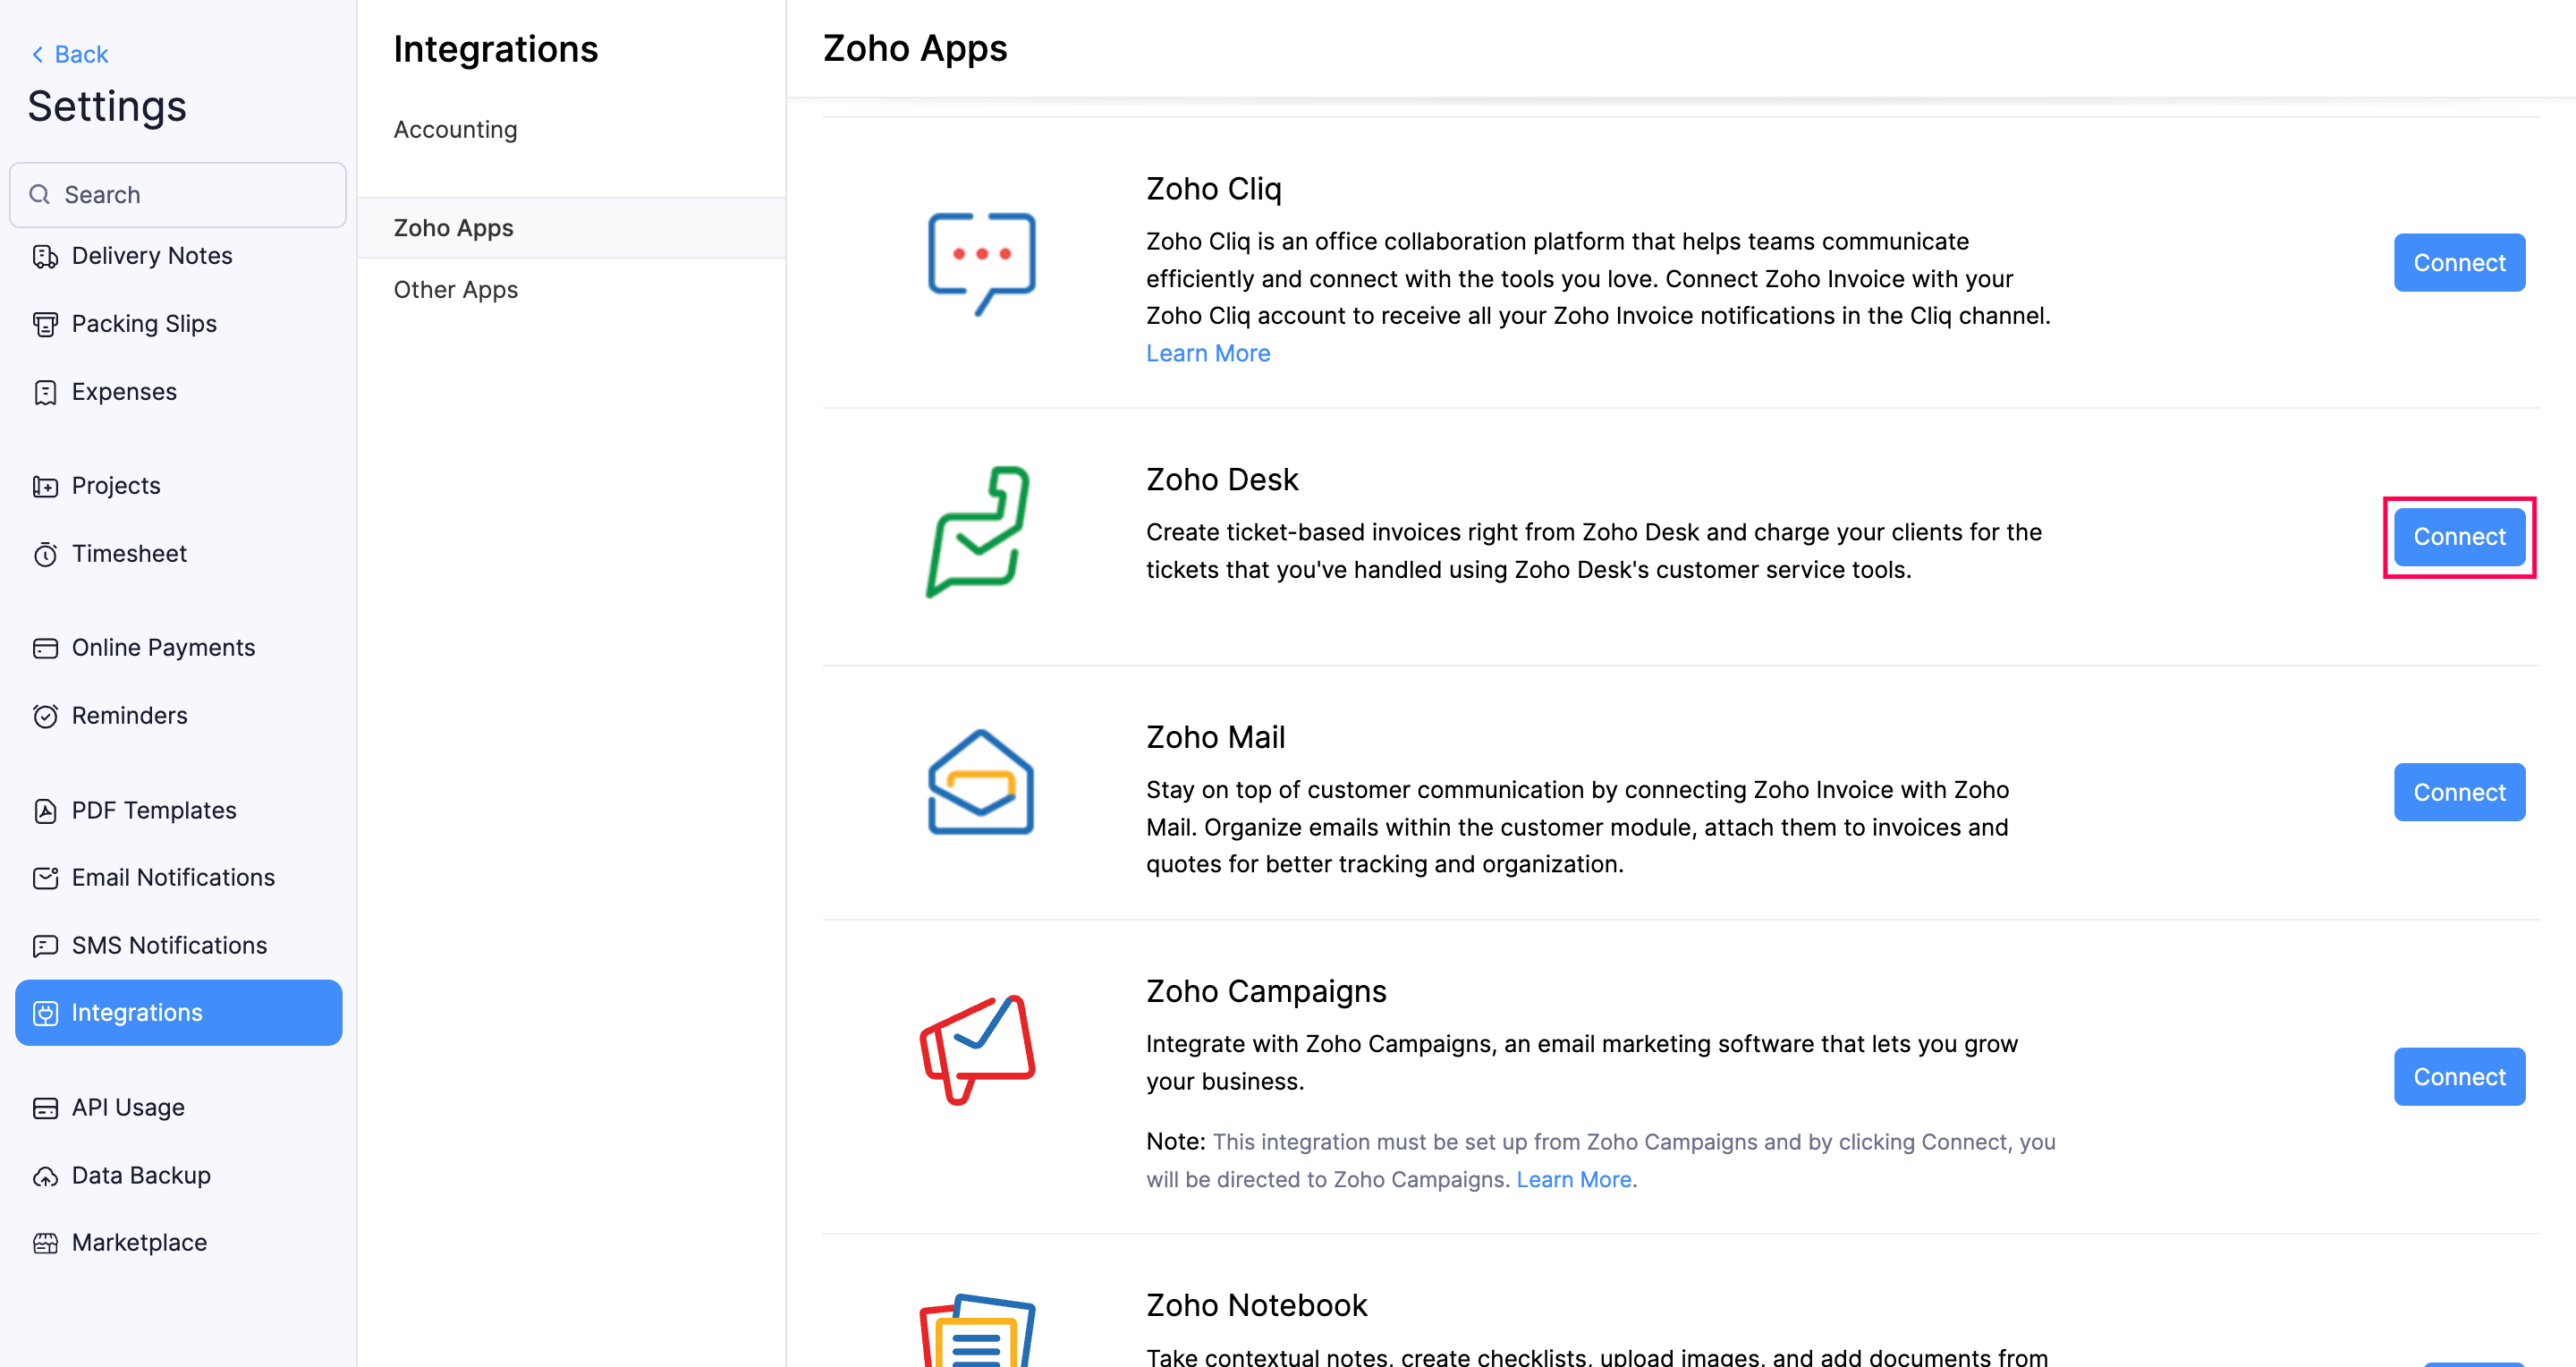
Task: Open Expenses using its sidebar icon
Action: pyautogui.click(x=46, y=392)
